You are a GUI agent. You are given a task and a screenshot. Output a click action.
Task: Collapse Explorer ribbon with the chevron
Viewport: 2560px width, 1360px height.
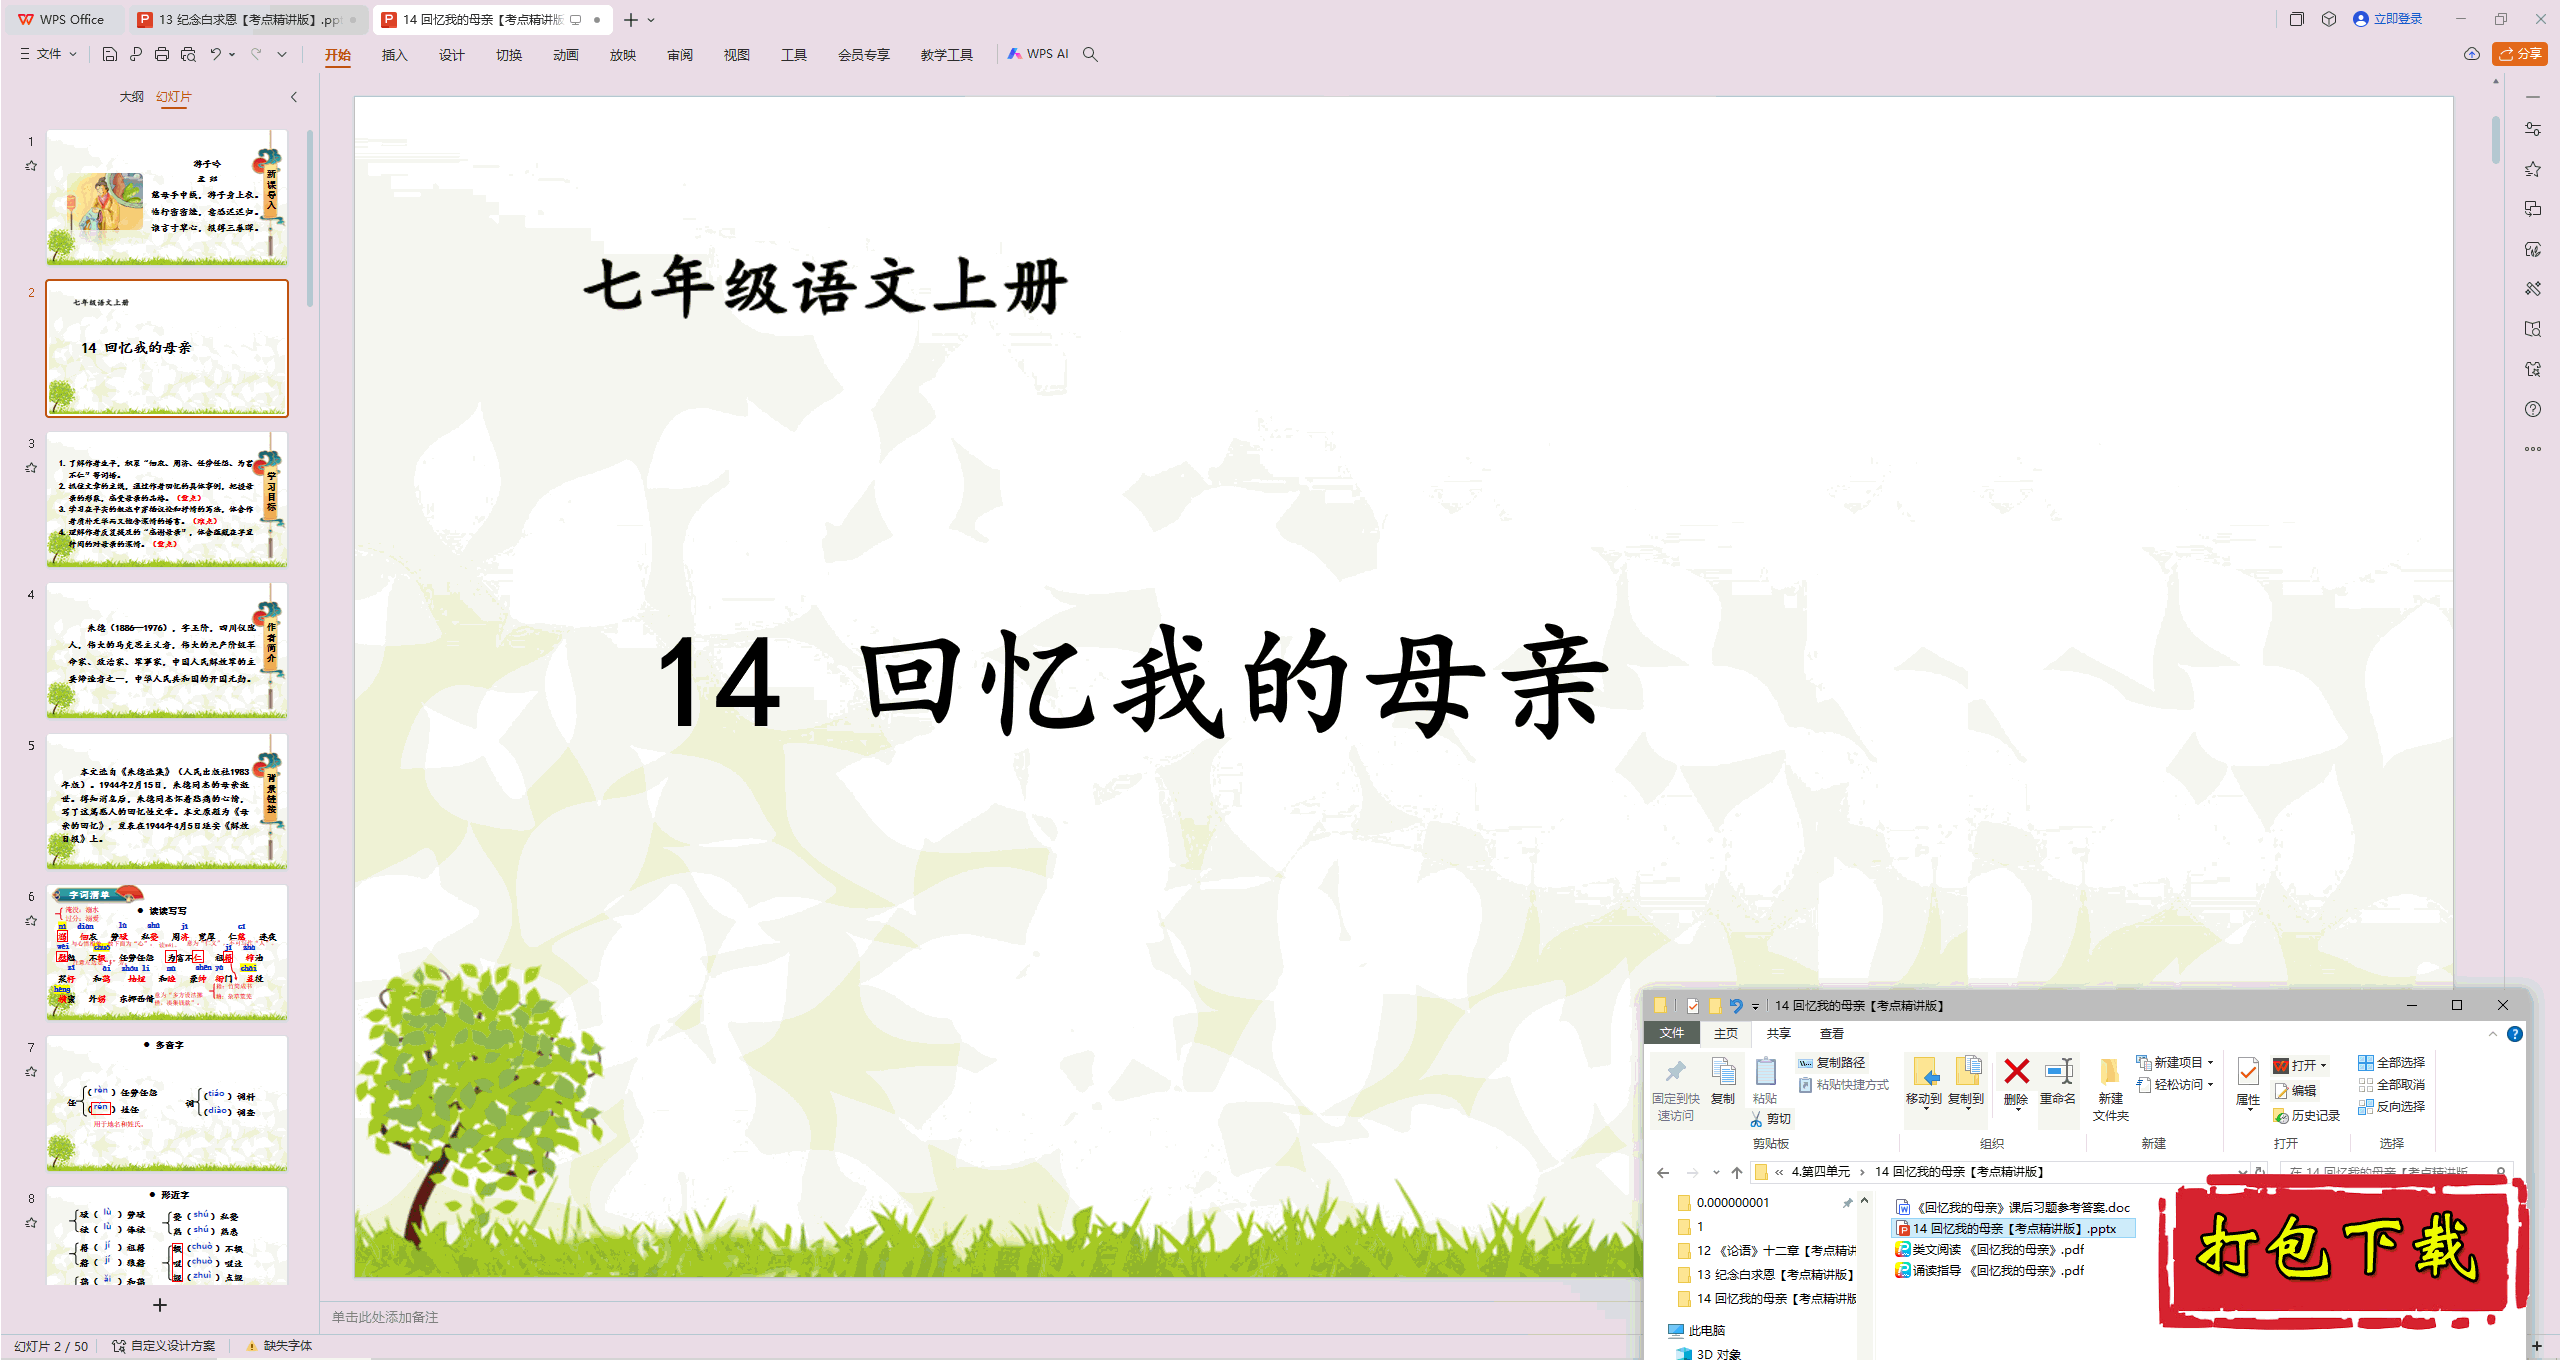tap(2493, 1034)
